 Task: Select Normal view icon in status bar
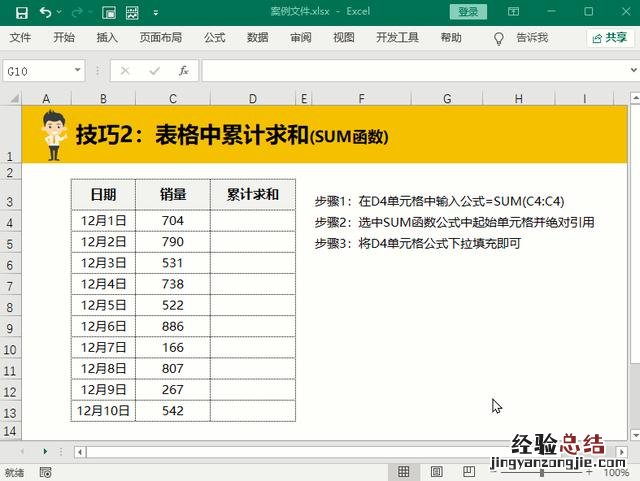coord(403,472)
